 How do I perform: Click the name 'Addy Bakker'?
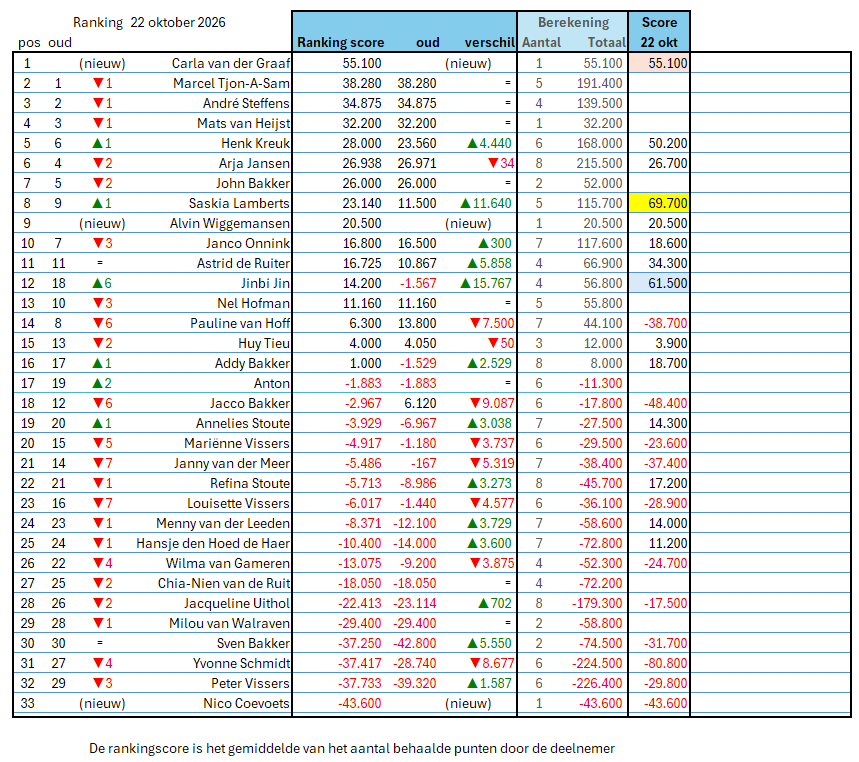coord(252,363)
